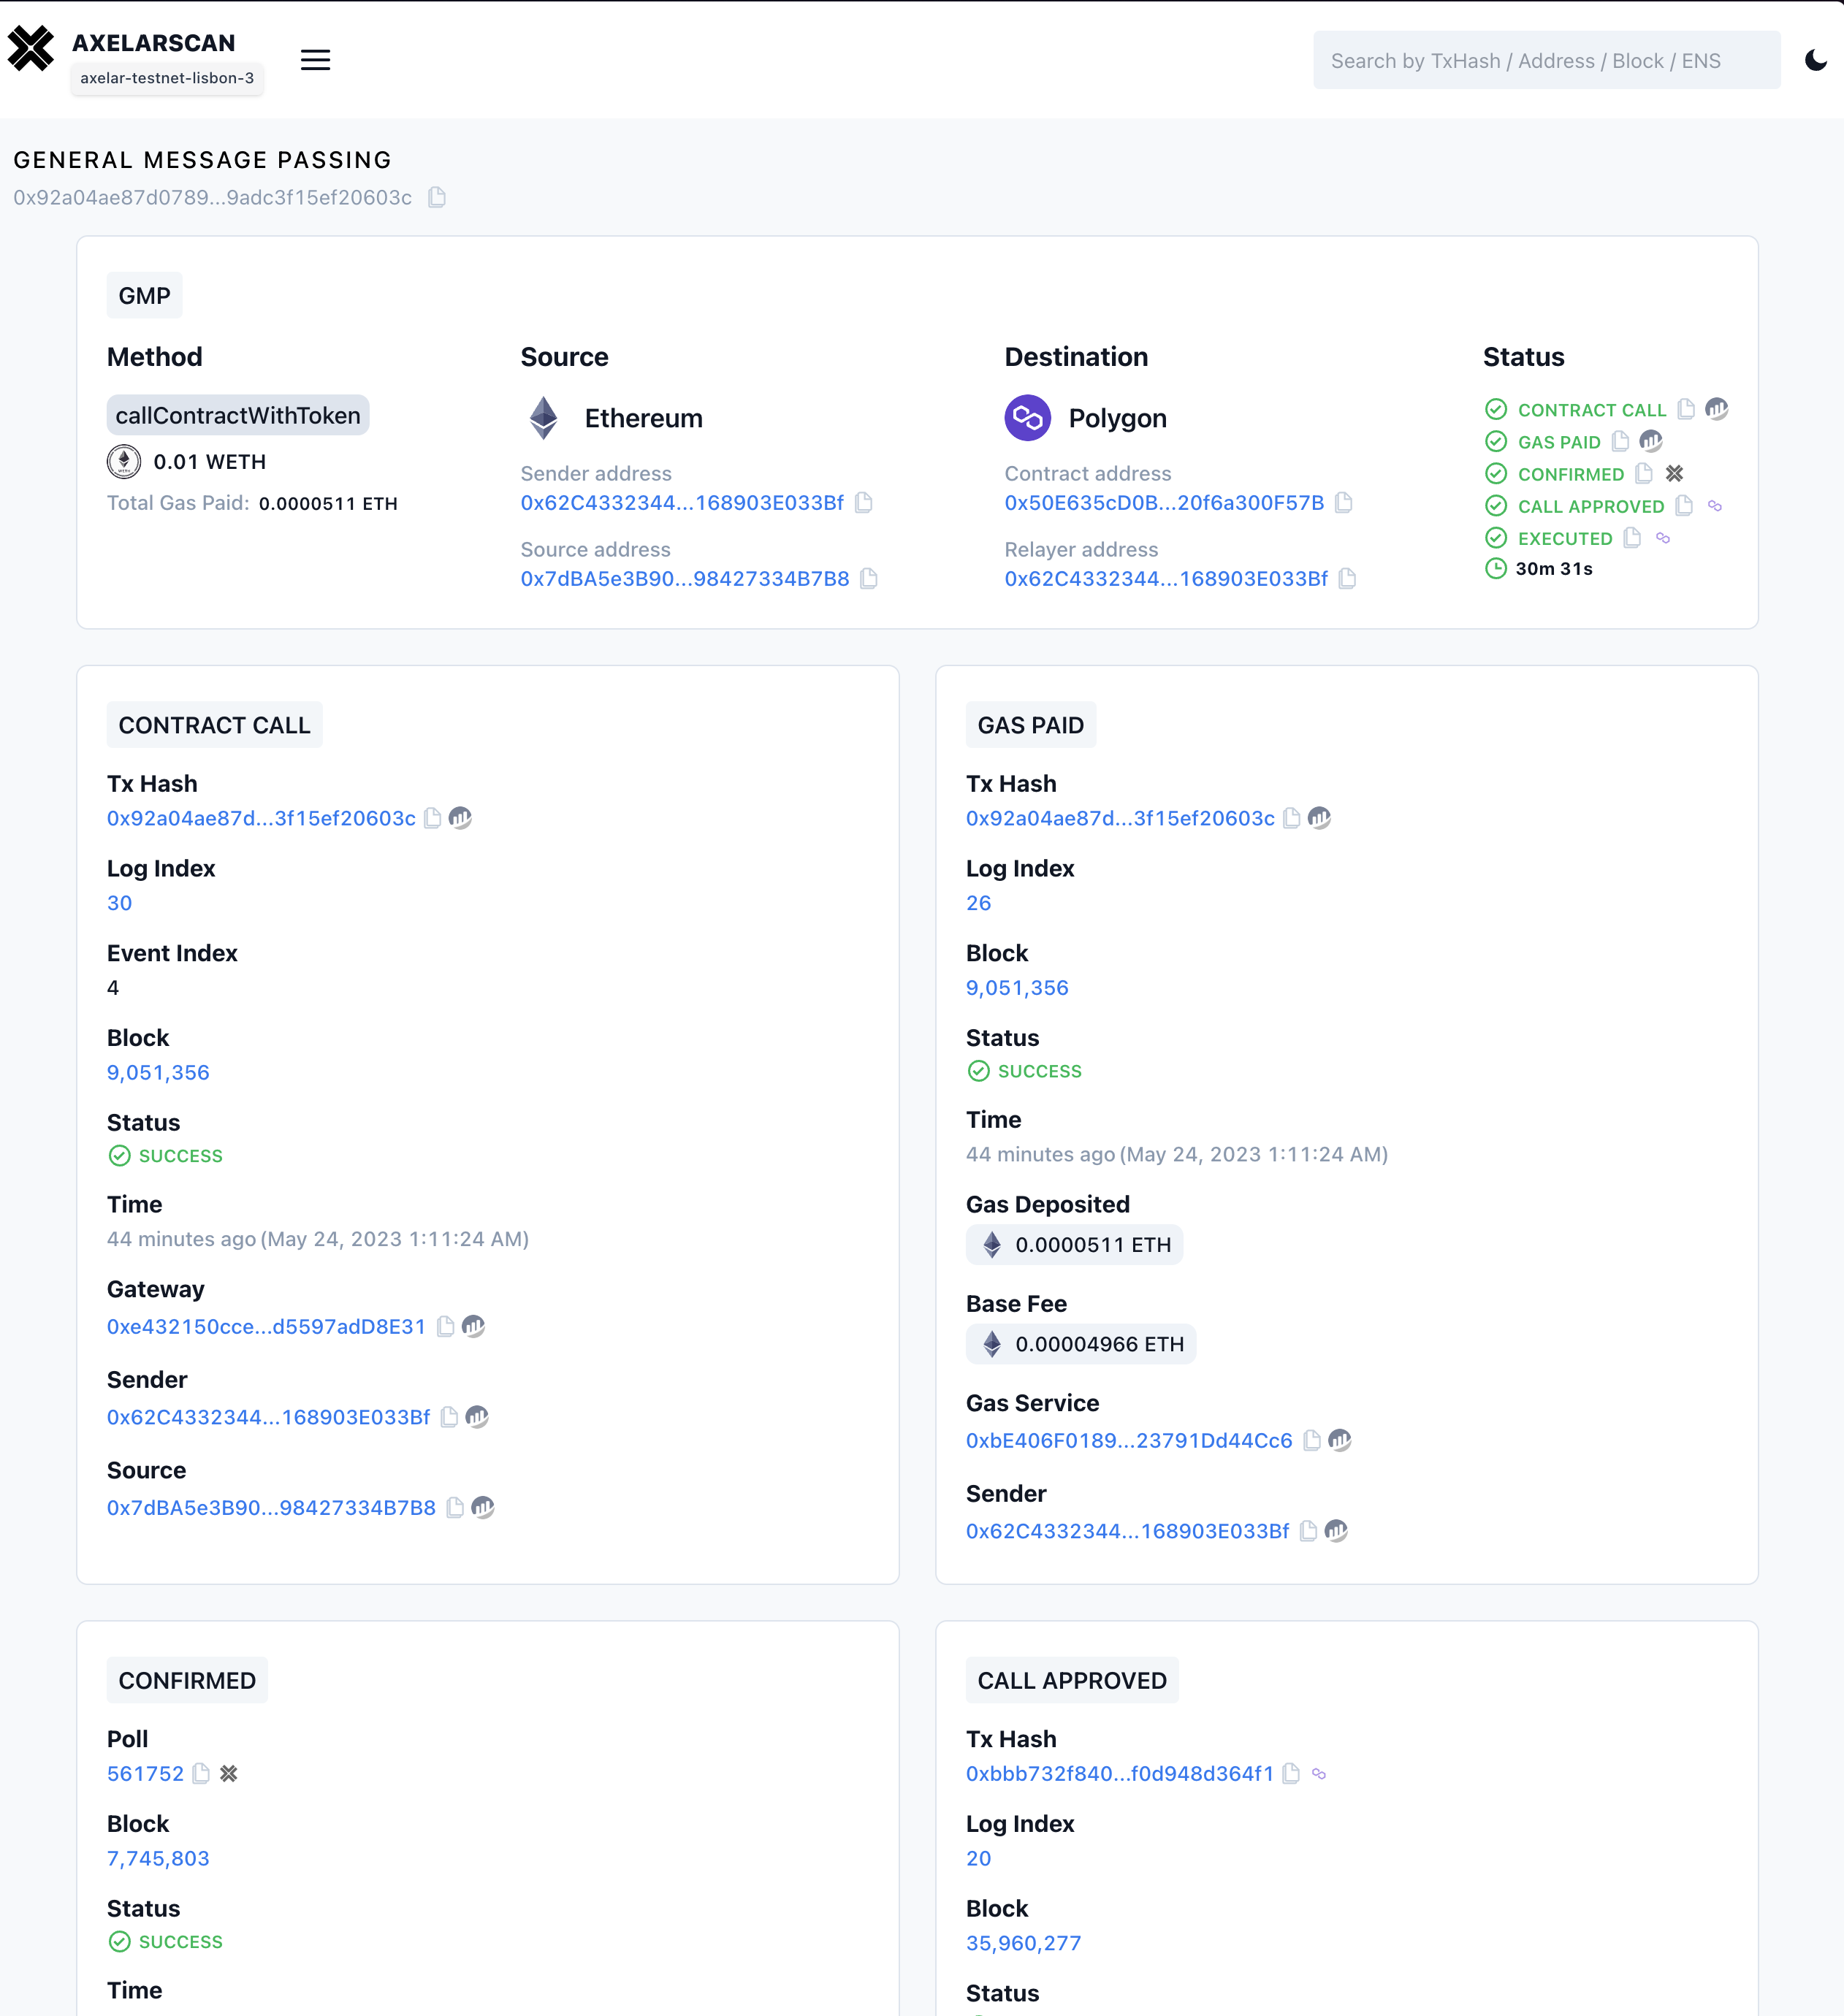
Task: Copy poll ID 561752
Action: coord(201,1773)
